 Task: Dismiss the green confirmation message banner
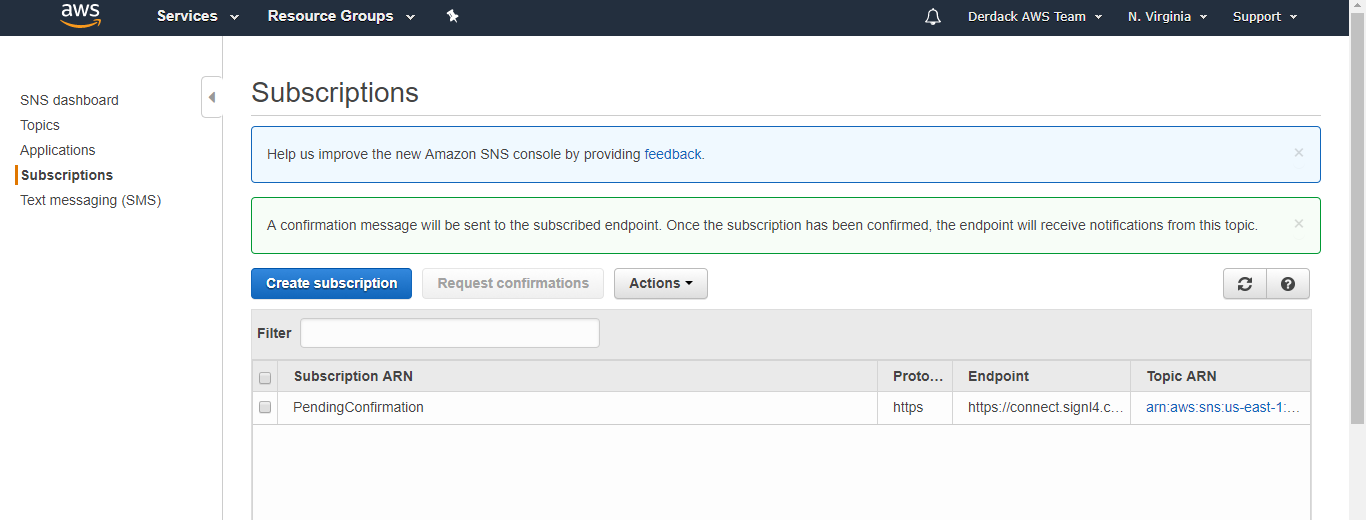click(x=1299, y=224)
